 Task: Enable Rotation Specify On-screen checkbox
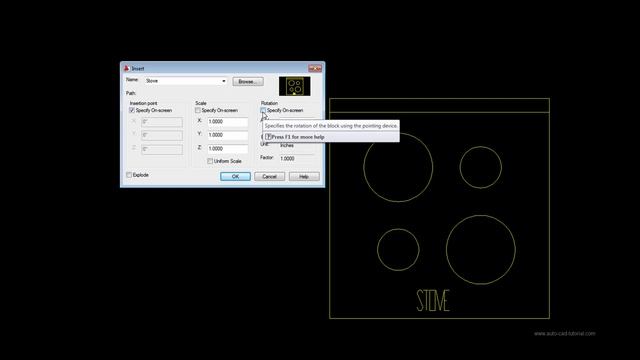click(x=263, y=110)
